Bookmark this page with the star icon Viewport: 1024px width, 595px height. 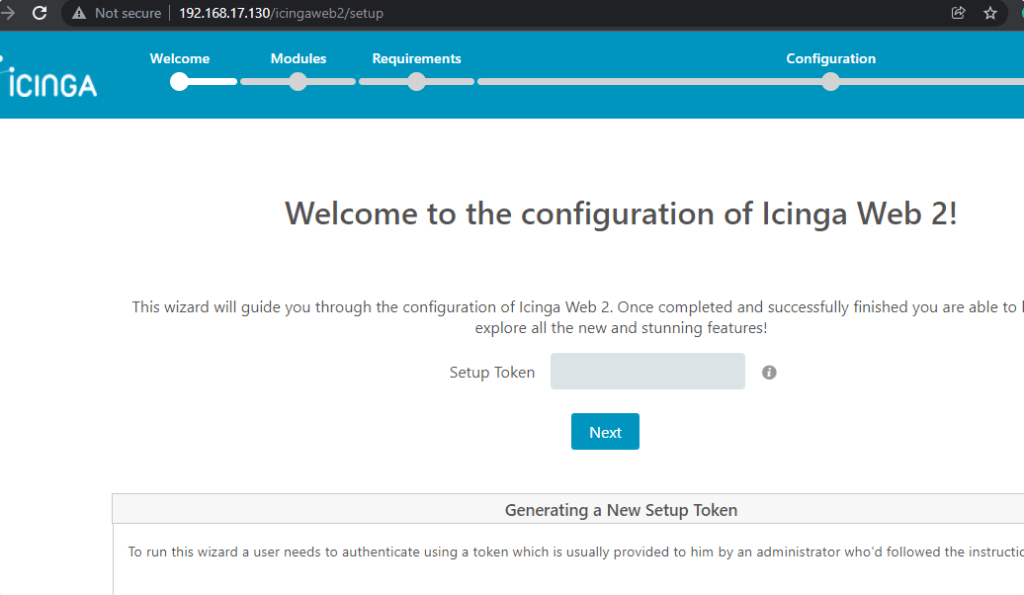(x=990, y=13)
